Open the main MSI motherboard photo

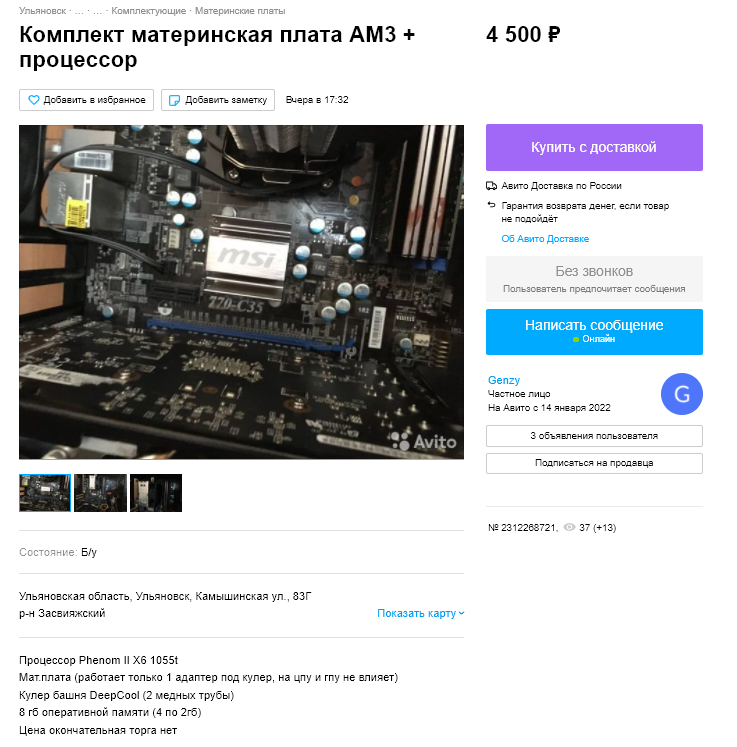[x=241, y=292]
